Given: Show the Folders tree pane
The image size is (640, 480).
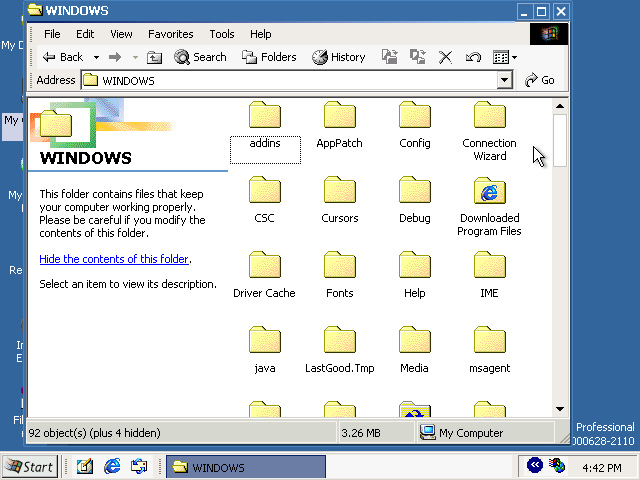Looking at the screenshot, I should pyautogui.click(x=269, y=57).
